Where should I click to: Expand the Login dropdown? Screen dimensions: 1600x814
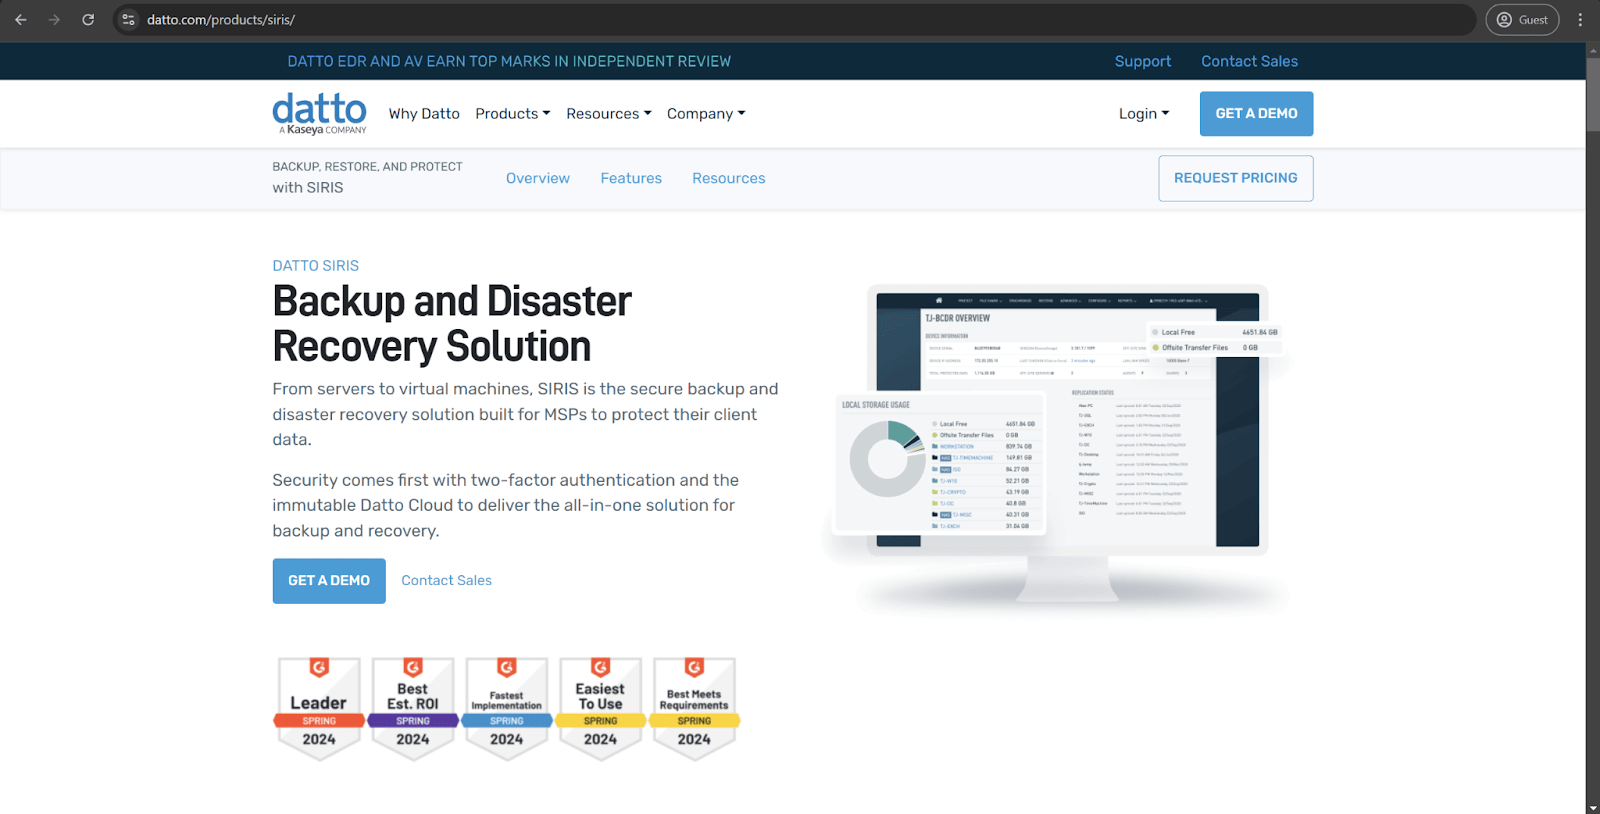pos(1143,114)
